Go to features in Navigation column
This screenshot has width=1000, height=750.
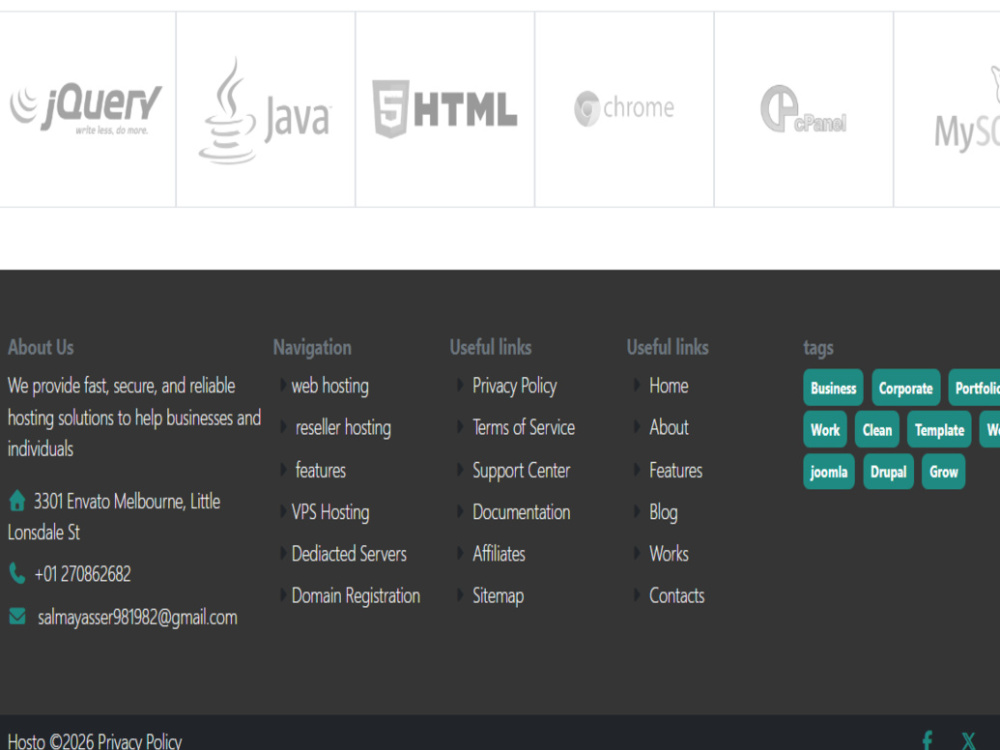coord(320,471)
